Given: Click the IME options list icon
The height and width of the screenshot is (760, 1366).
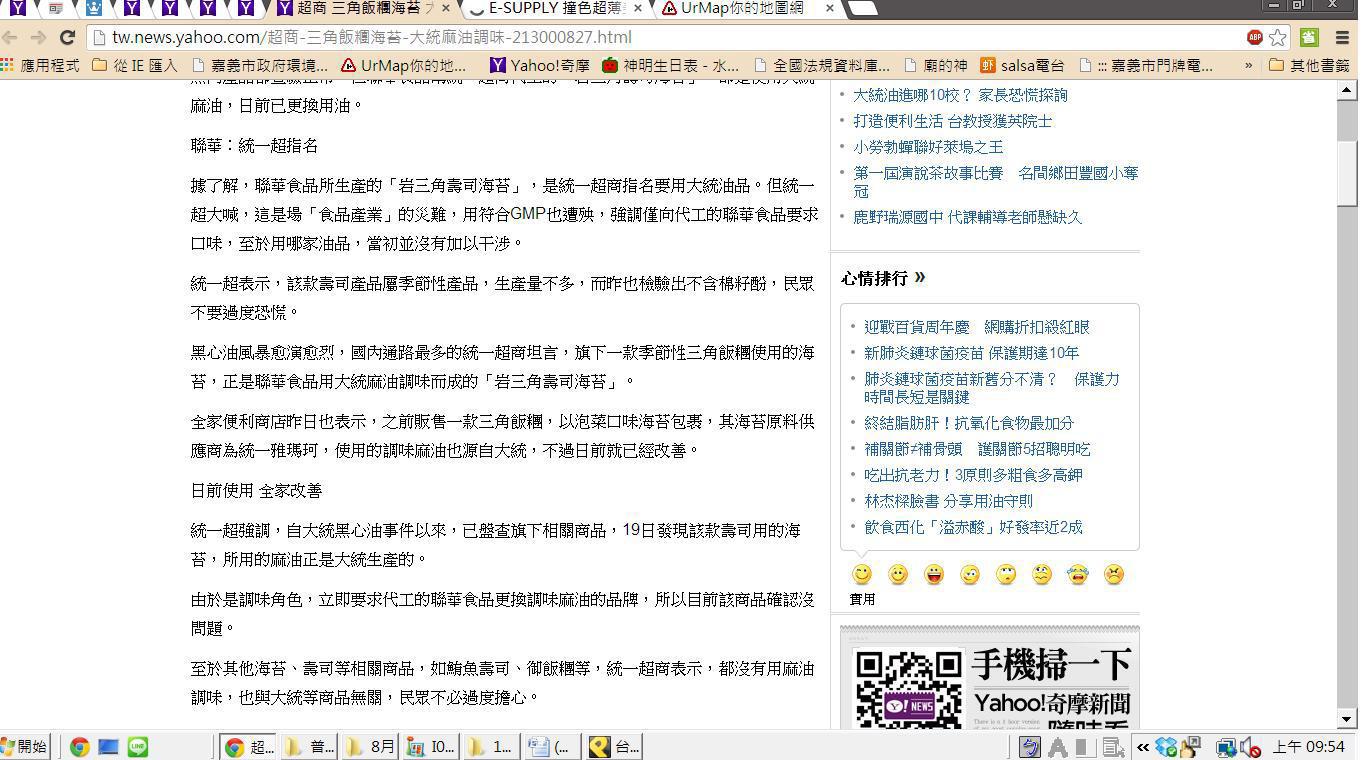Looking at the screenshot, I should point(1113,747).
